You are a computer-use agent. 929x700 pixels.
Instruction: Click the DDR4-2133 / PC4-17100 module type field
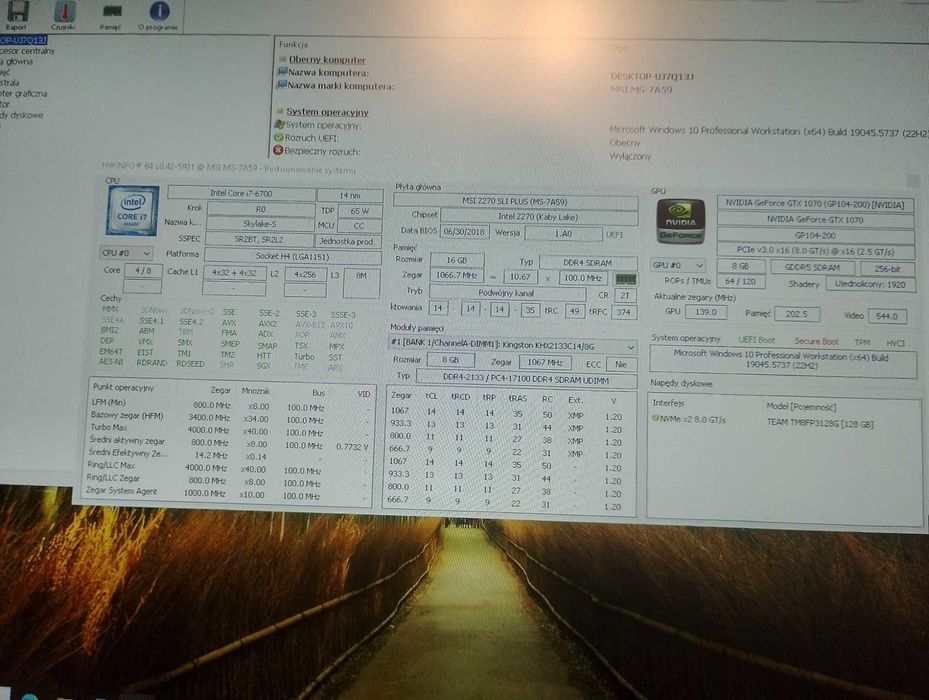(526, 380)
